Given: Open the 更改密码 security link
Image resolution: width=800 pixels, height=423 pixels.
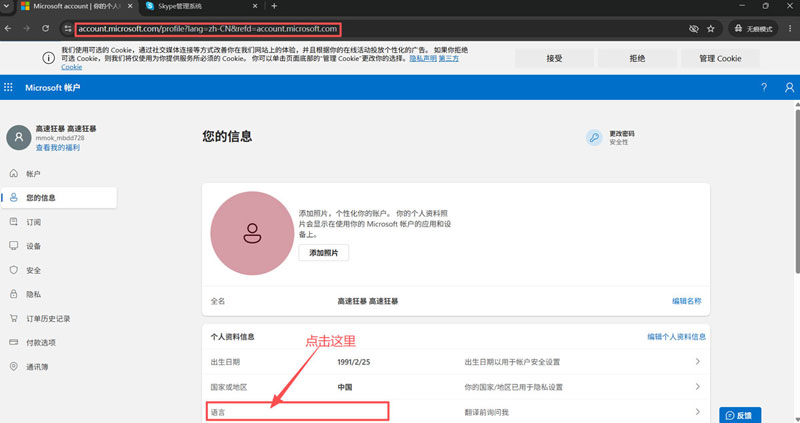Looking at the screenshot, I should point(622,134).
